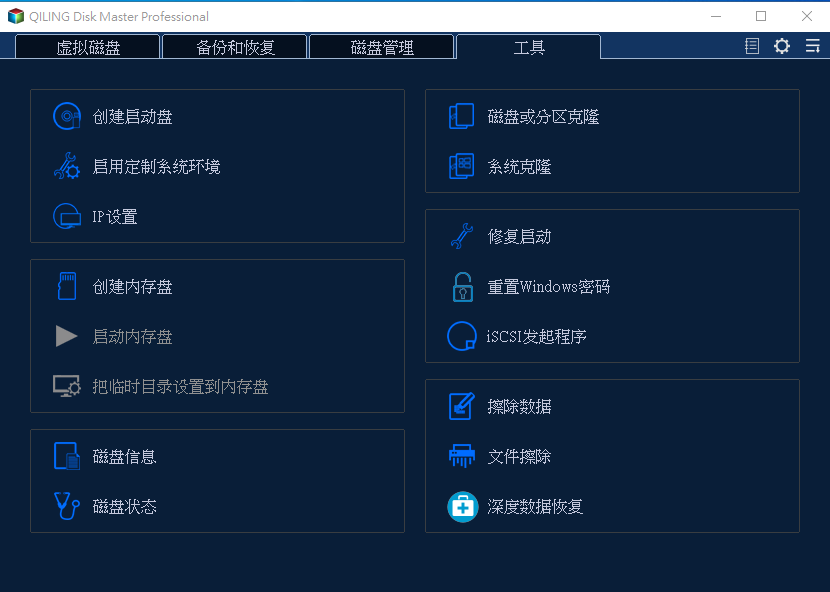
Task: Maximize the QILING Disk Master window
Action: click(x=761, y=16)
